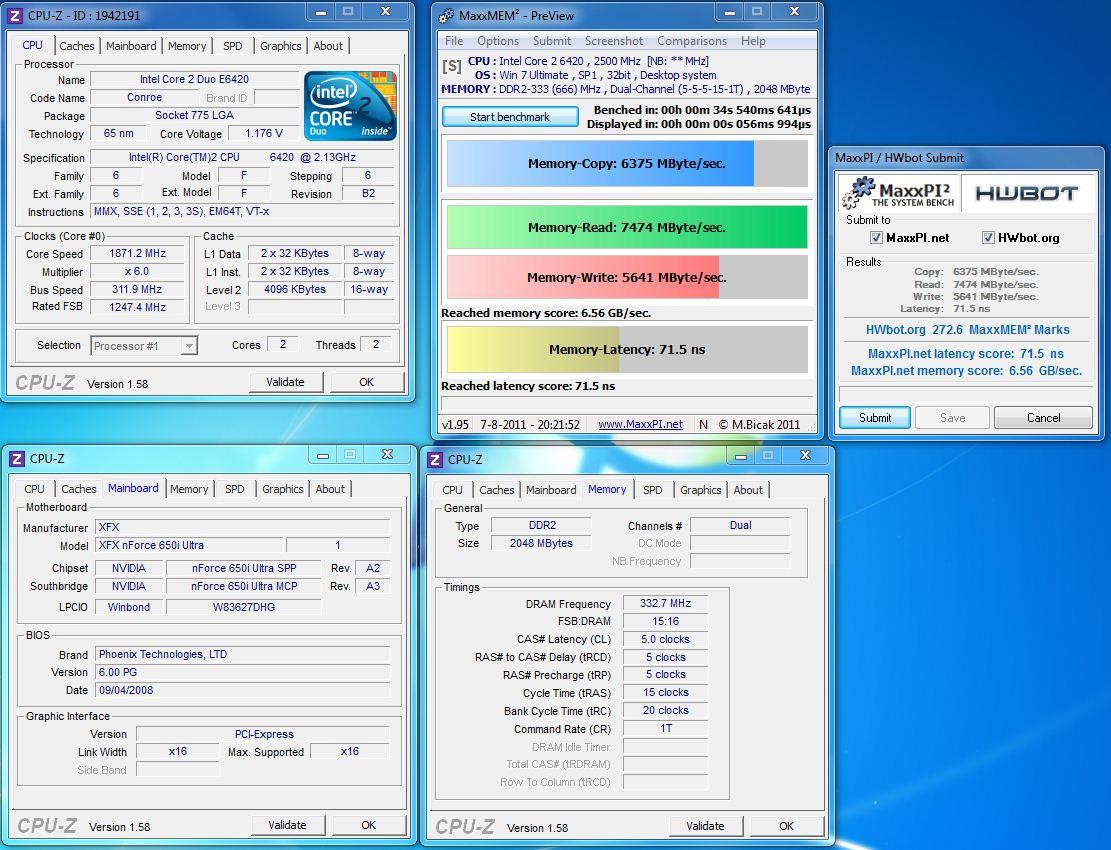Open the Submit menu in MaxxMEM
The image size is (1111, 850).
pyautogui.click(x=552, y=41)
